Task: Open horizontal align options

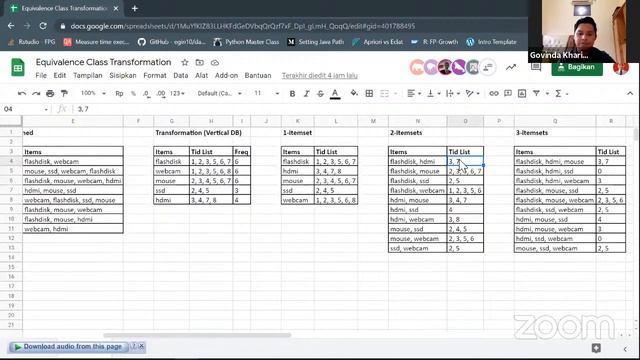Action: coord(413,93)
